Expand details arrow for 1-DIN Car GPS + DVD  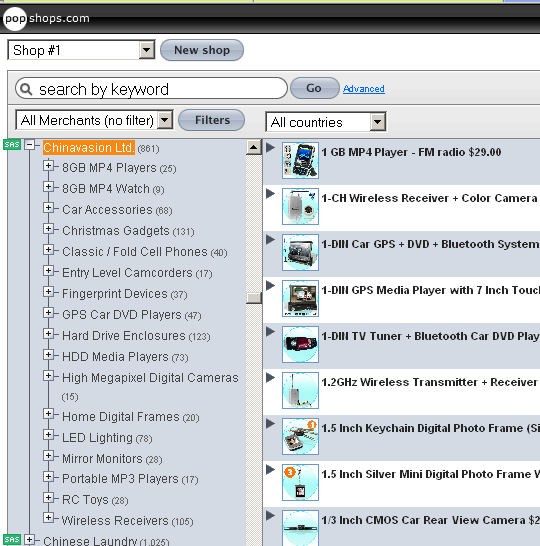[270, 240]
